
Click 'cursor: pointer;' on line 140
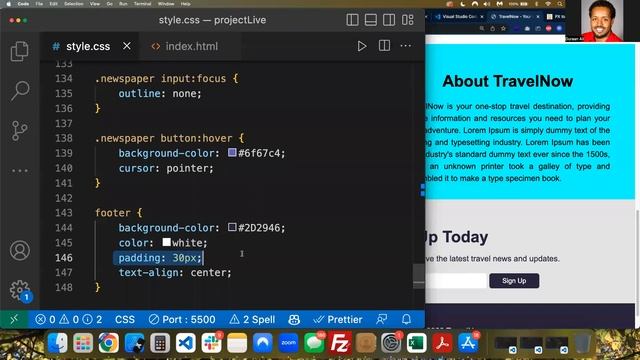[x=166, y=168]
